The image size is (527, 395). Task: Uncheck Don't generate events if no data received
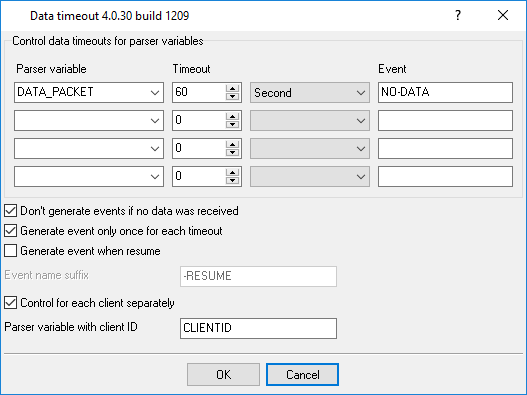click(10, 211)
